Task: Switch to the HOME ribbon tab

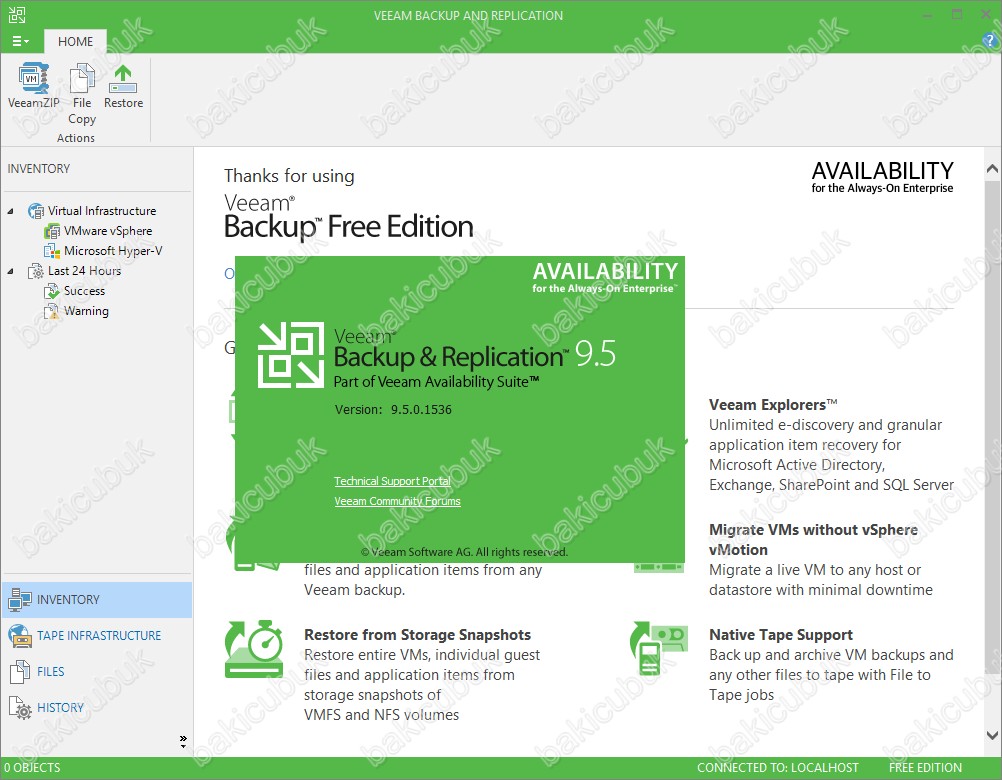Action: click(75, 42)
